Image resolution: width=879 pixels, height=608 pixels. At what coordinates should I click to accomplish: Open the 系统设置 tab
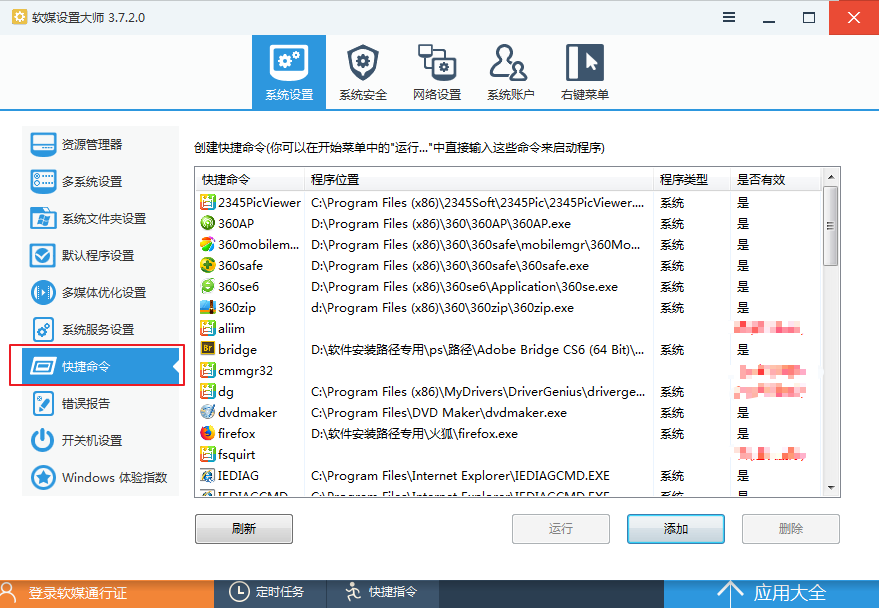coord(289,72)
